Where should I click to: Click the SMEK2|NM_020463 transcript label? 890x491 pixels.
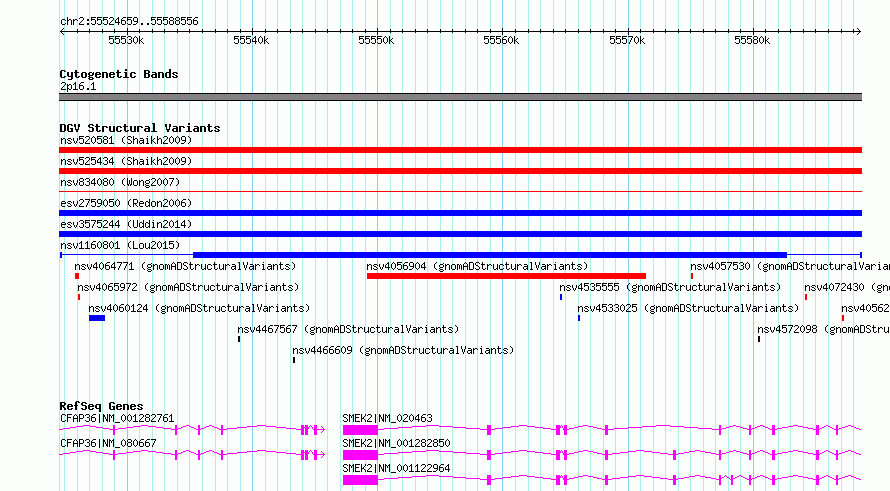pyautogui.click(x=387, y=418)
